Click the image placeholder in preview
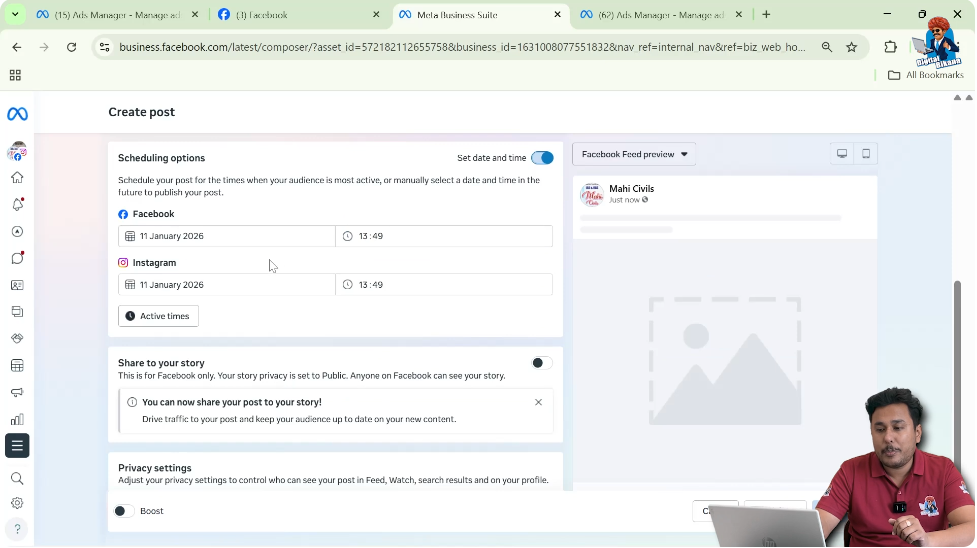Viewport: 977px width, 548px height. tap(725, 361)
